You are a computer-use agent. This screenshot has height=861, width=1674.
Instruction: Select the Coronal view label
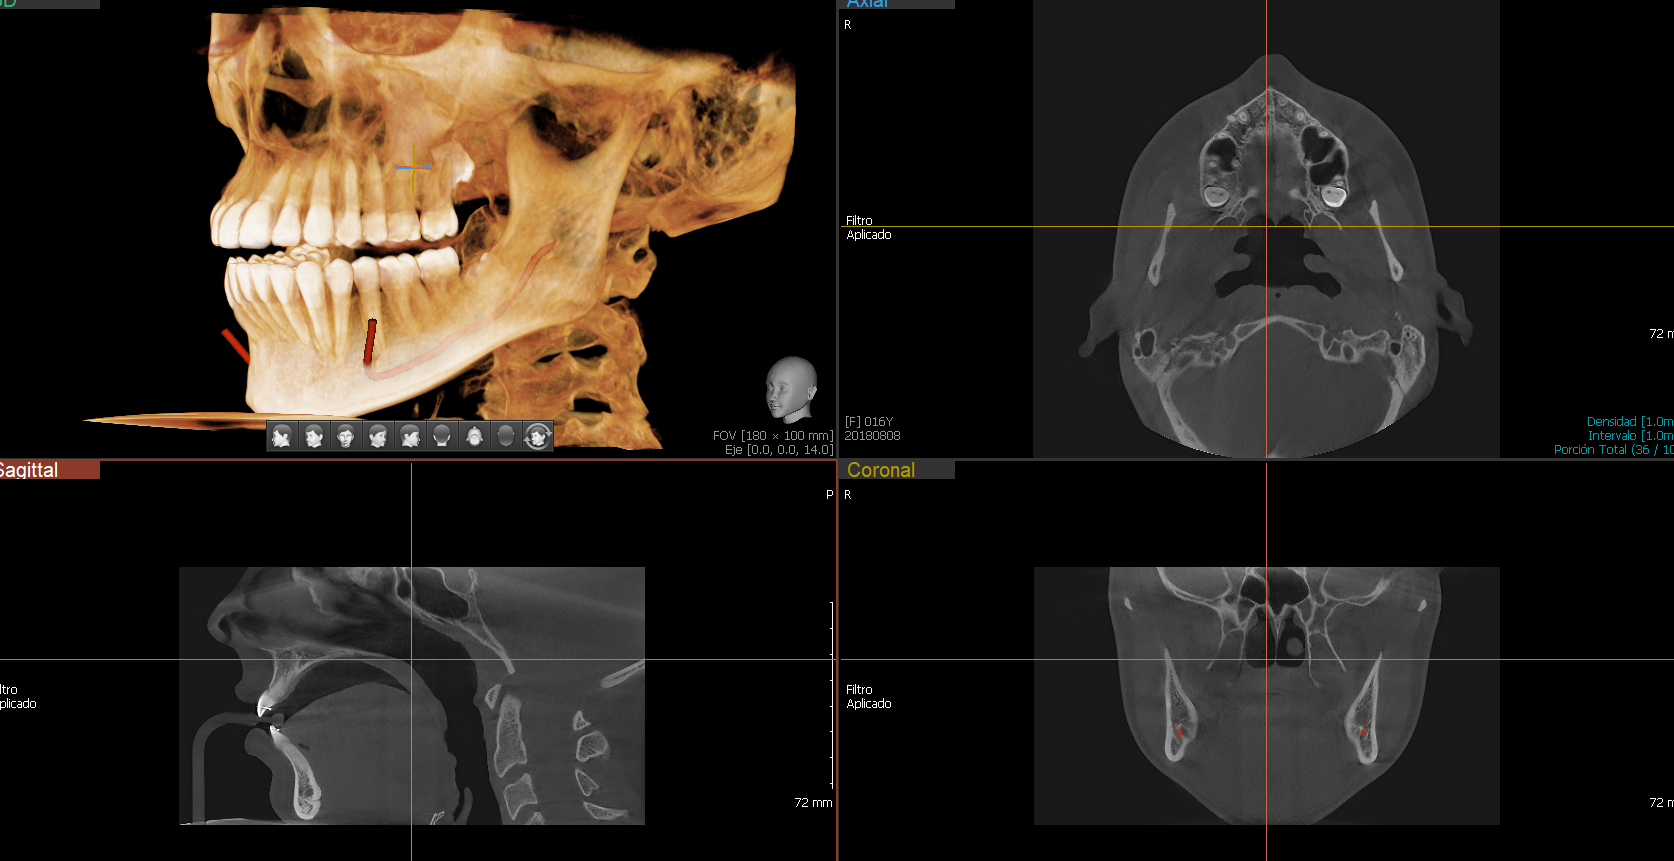pyautogui.click(x=881, y=470)
